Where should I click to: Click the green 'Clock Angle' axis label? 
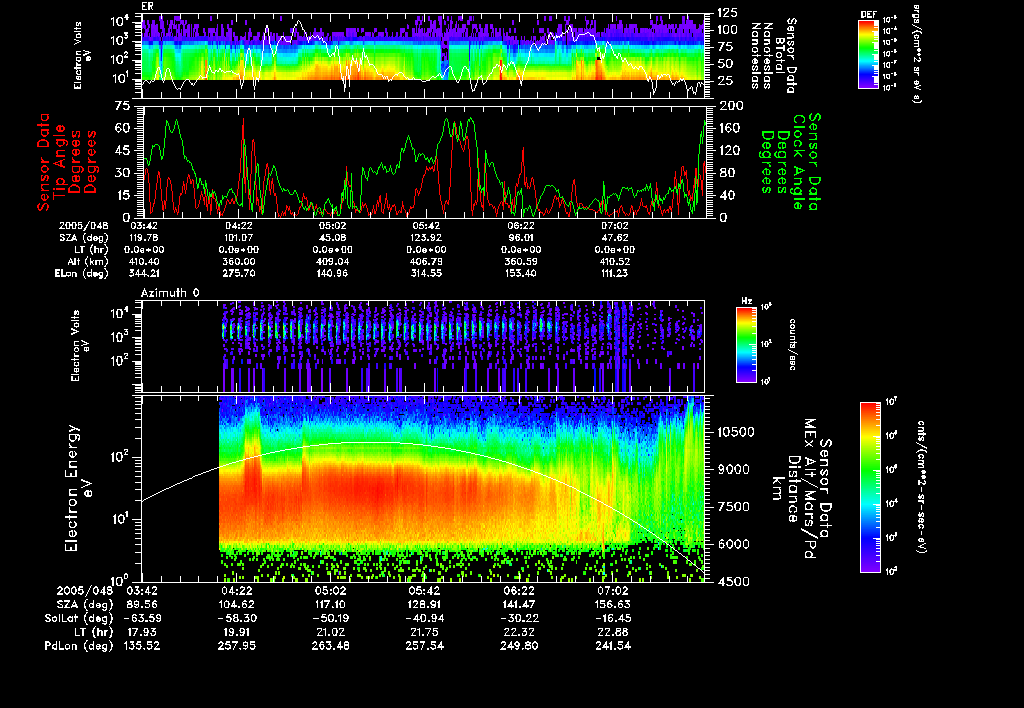(x=798, y=162)
